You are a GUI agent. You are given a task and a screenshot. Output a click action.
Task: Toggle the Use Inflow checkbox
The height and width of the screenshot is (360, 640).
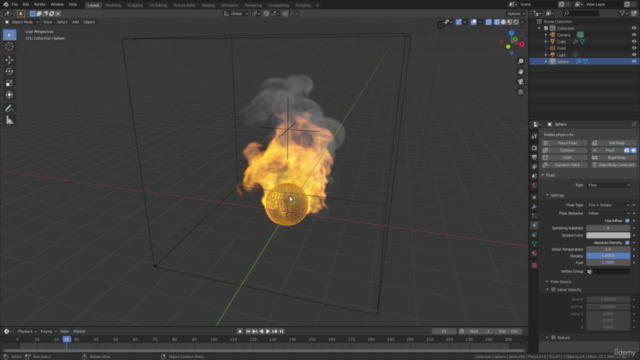tap(627, 221)
